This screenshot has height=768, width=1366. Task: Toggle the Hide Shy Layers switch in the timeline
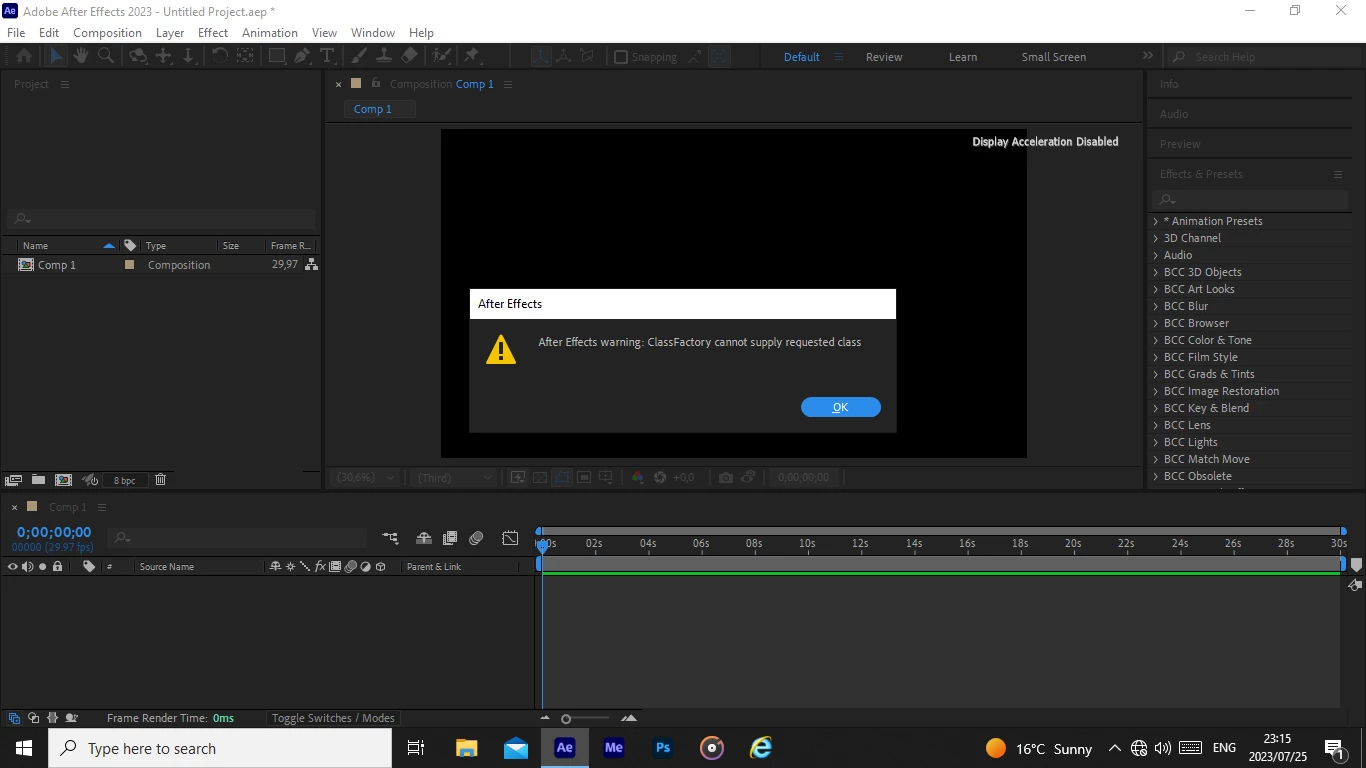pyautogui.click(x=424, y=538)
